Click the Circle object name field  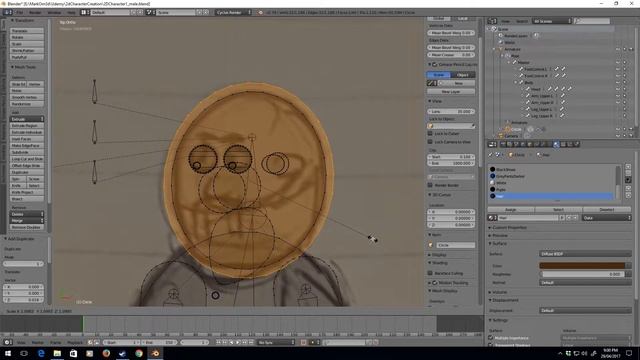click(x=455, y=245)
